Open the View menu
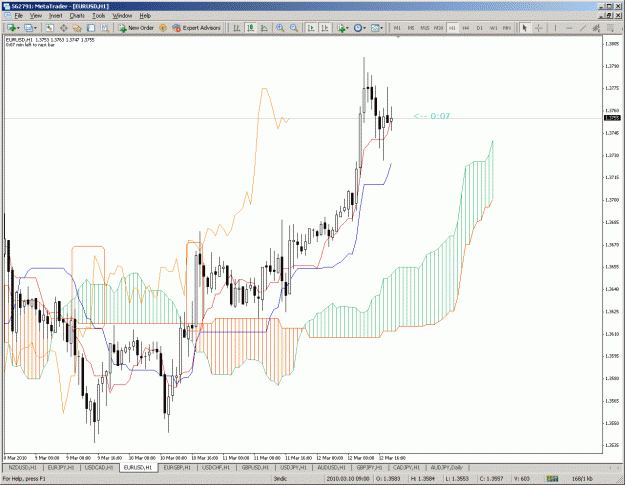Viewport: 625px width, 485px height. [x=36, y=16]
